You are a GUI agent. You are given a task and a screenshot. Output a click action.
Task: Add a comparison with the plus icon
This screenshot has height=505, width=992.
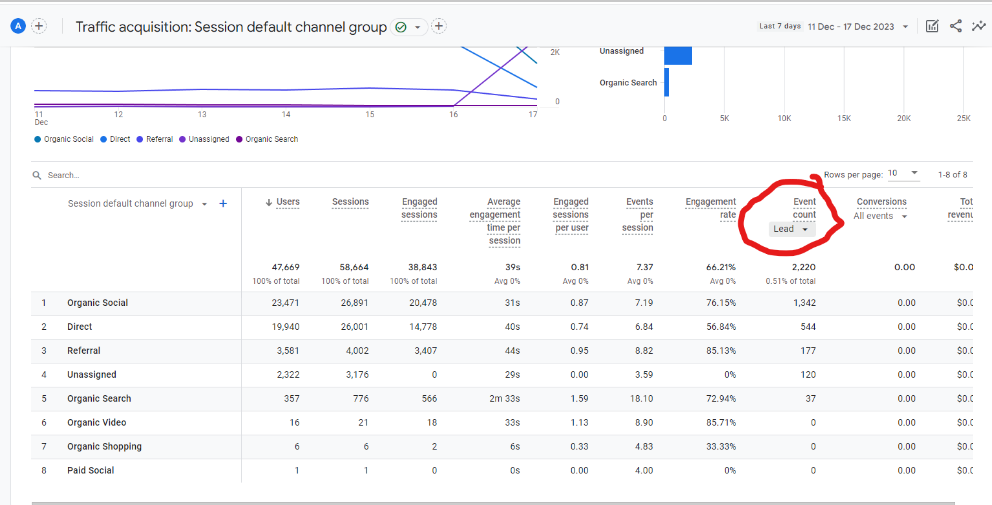pos(39,26)
